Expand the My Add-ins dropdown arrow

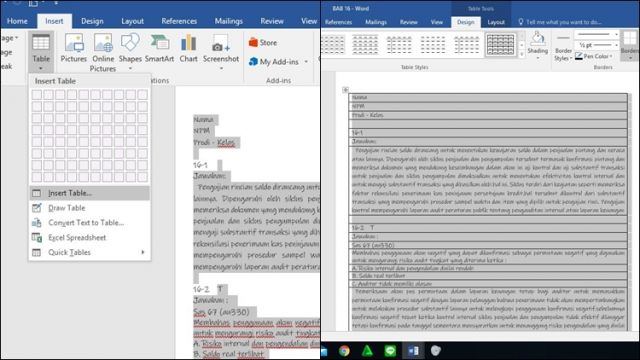point(306,62)
